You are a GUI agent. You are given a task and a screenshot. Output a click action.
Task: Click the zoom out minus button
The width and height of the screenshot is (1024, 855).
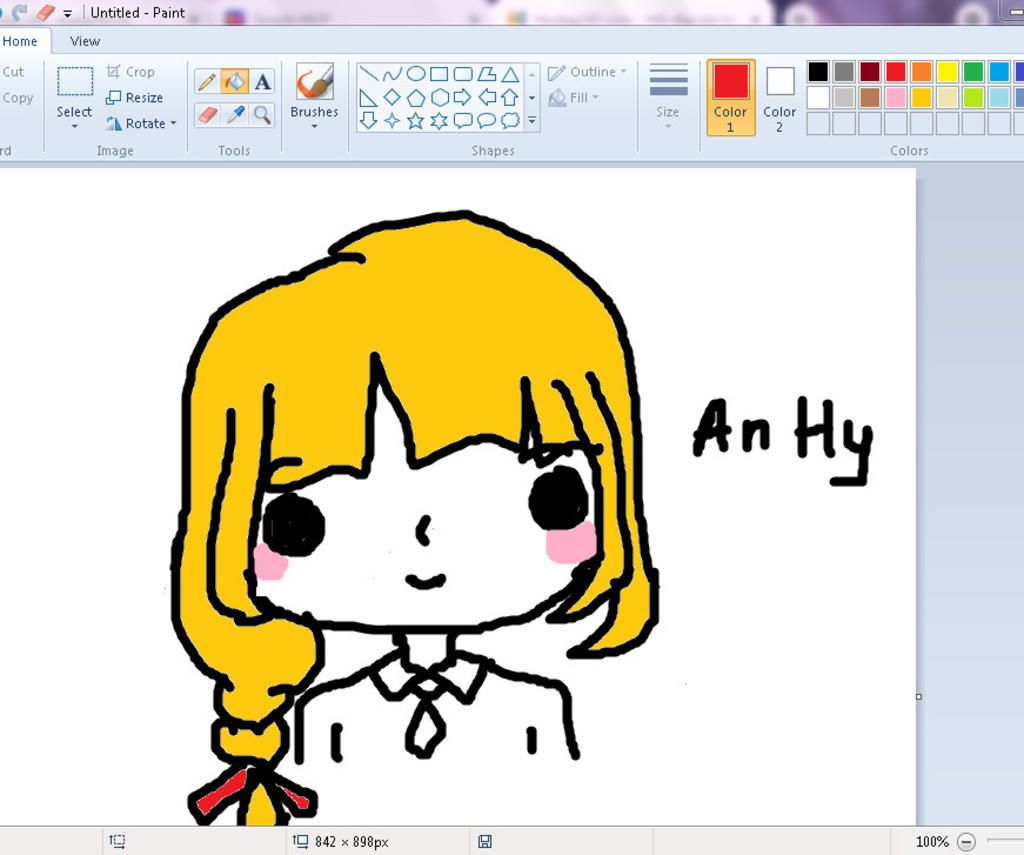(967, 841)
